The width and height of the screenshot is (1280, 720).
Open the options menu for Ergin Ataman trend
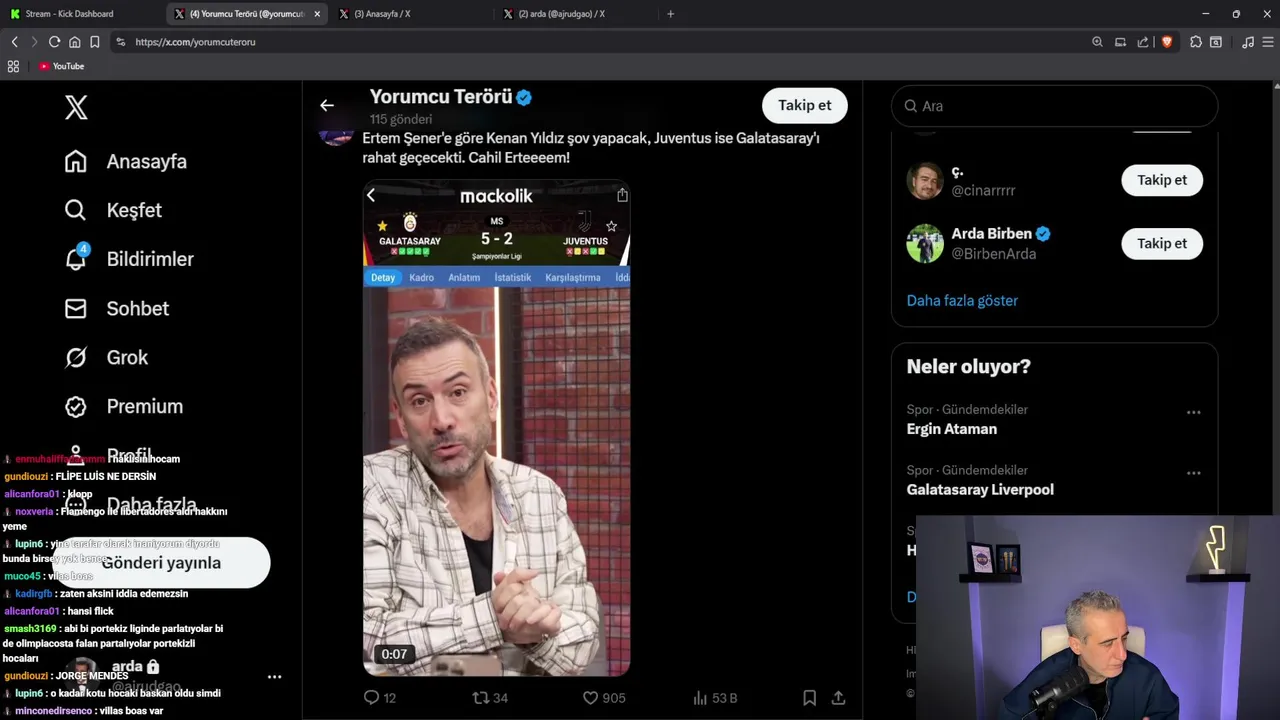pyautogui.click(x=1193, y=412)
